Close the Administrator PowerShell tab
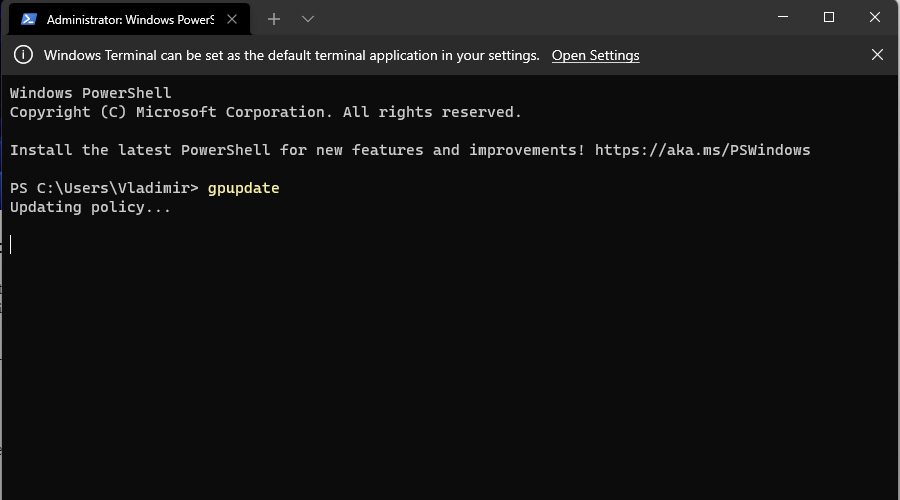The image size is (900, 500). point(232,20)
